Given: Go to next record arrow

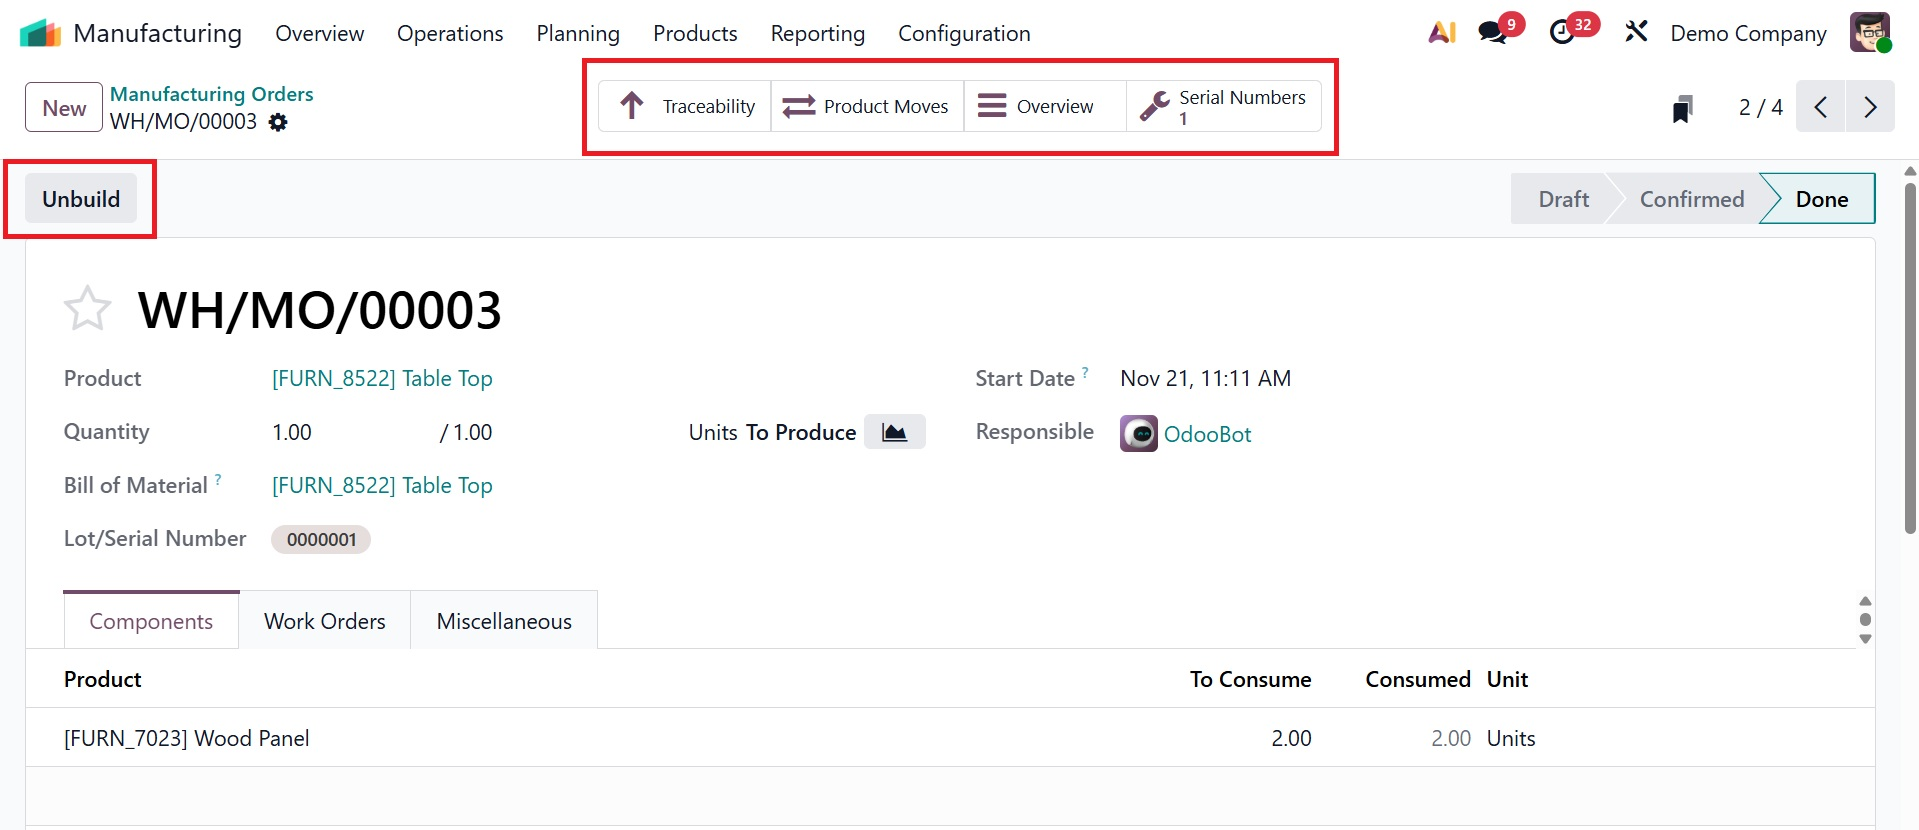Looking at the screenshot, I should (x=1870, y=107).
